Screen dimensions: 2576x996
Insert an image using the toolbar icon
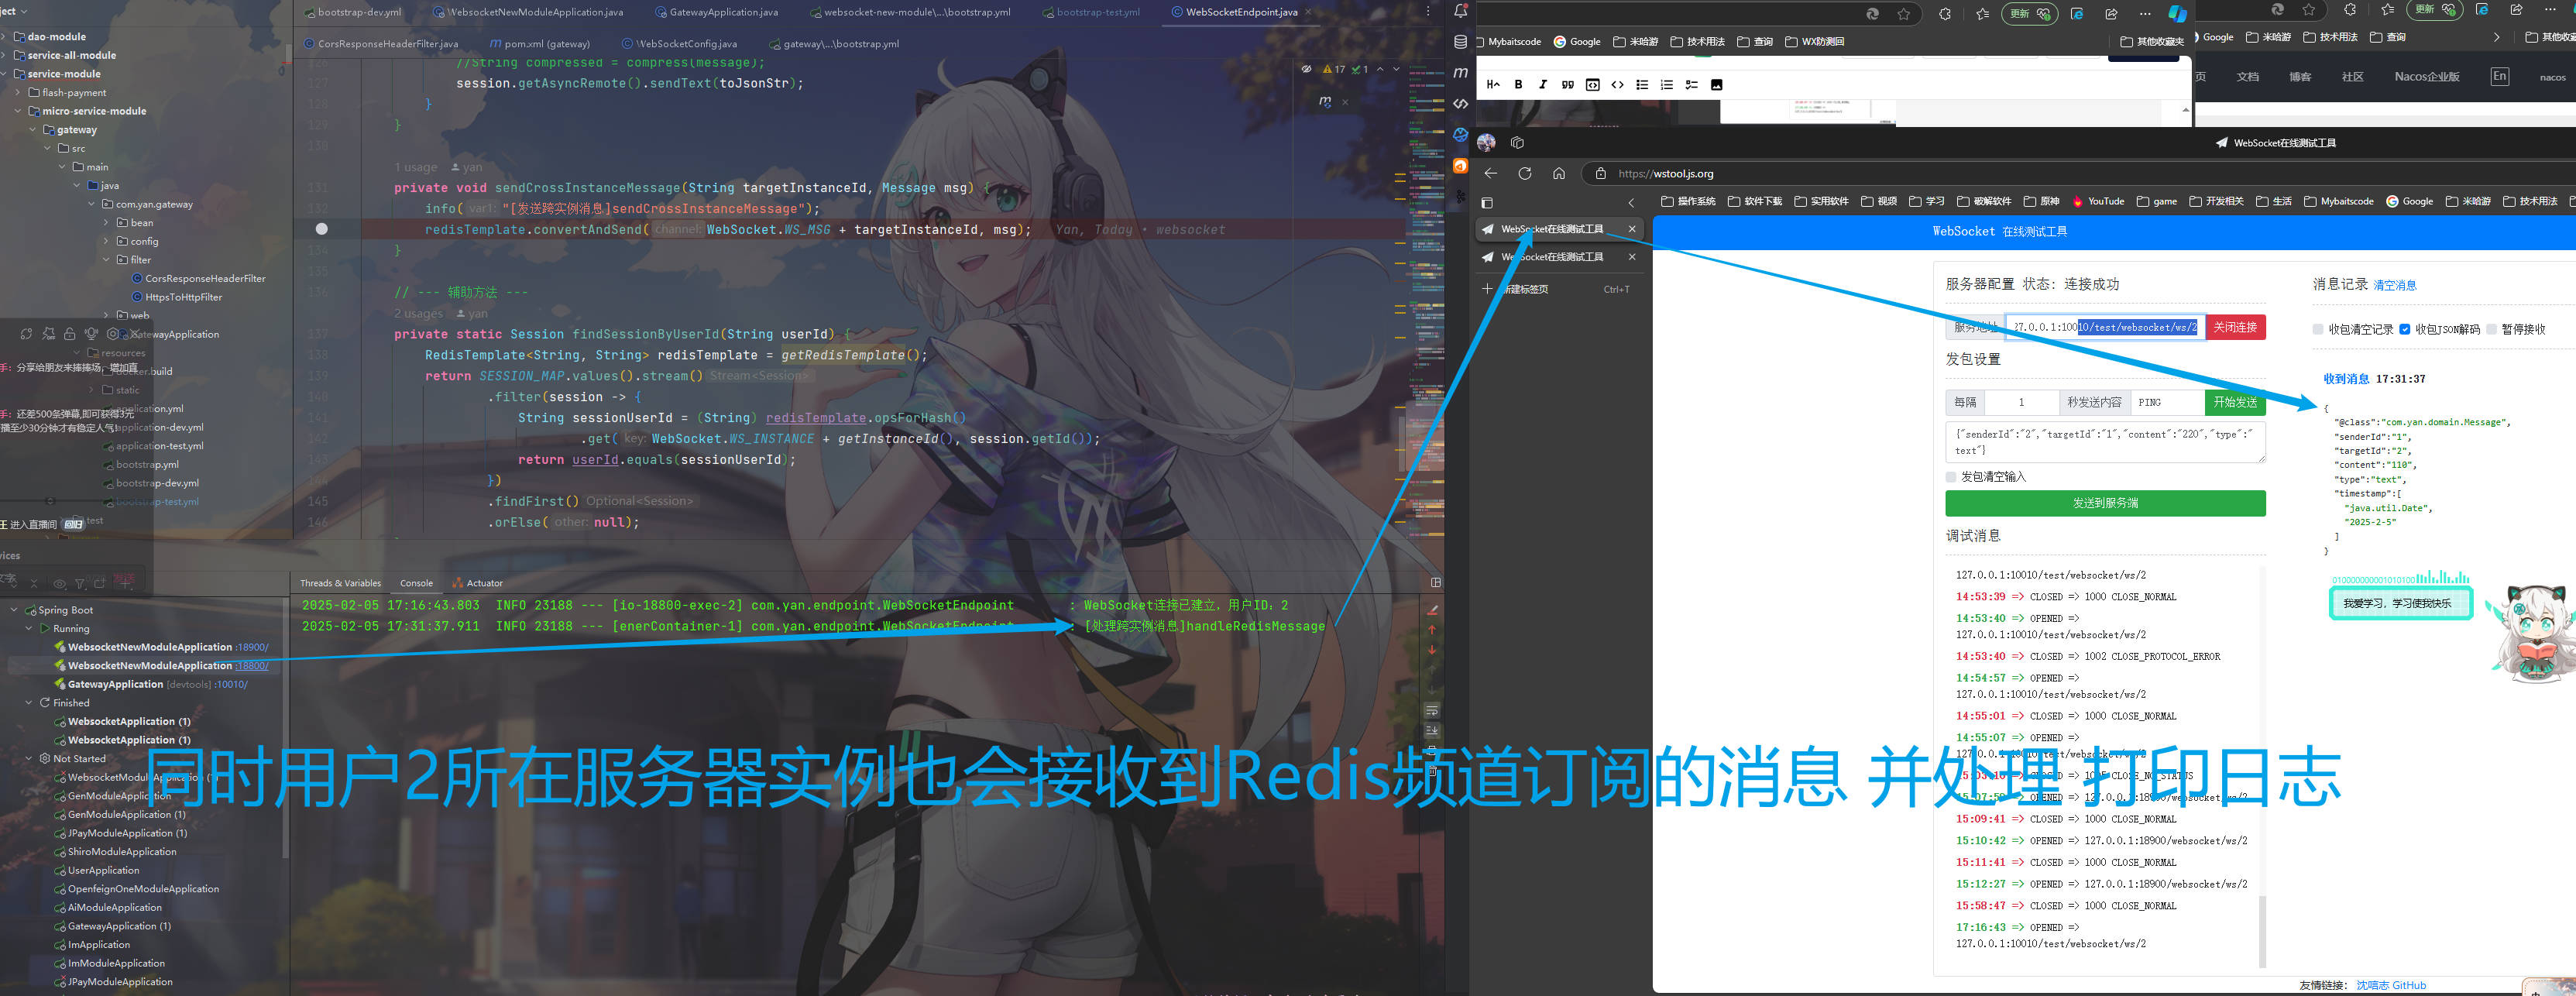pos(1717,84)
